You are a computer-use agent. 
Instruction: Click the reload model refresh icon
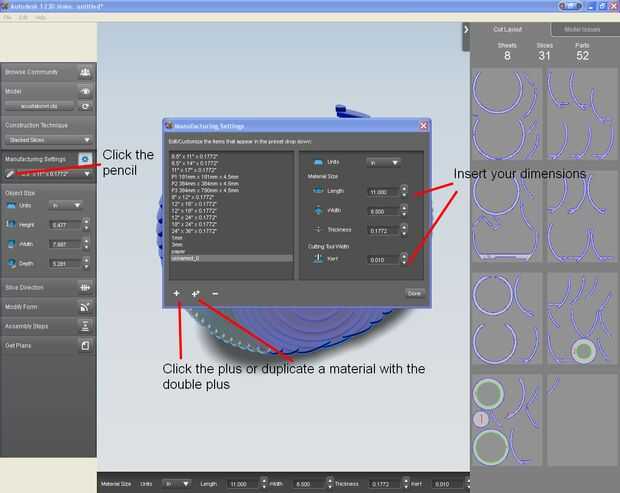pyautogui.click(x=85, y=106)
